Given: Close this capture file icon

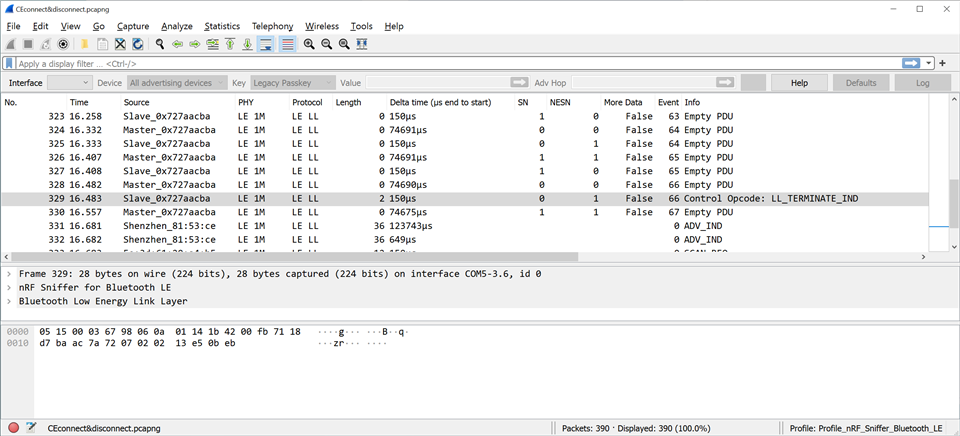Looking at the screenshot, I should pos(121,44).
